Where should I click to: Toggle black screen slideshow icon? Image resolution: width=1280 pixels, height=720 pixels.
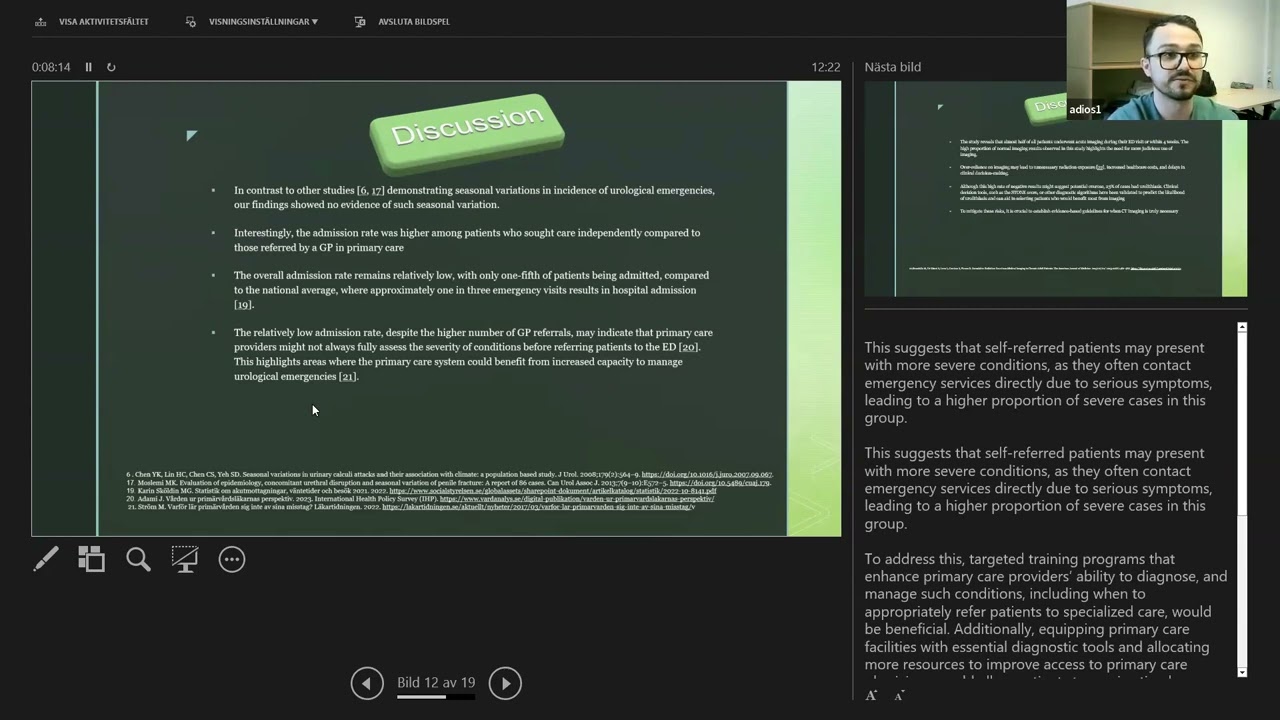click(184, 559)
